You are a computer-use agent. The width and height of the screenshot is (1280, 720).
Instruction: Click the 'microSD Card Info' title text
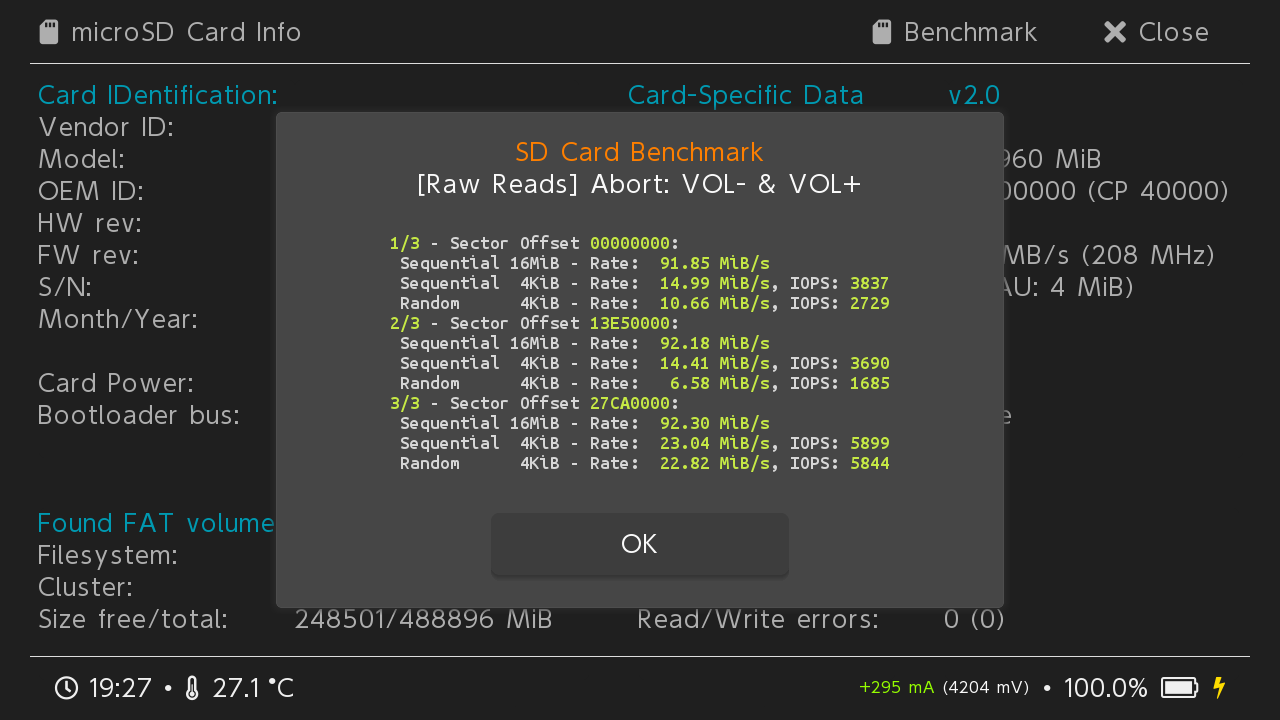point(186,32)
